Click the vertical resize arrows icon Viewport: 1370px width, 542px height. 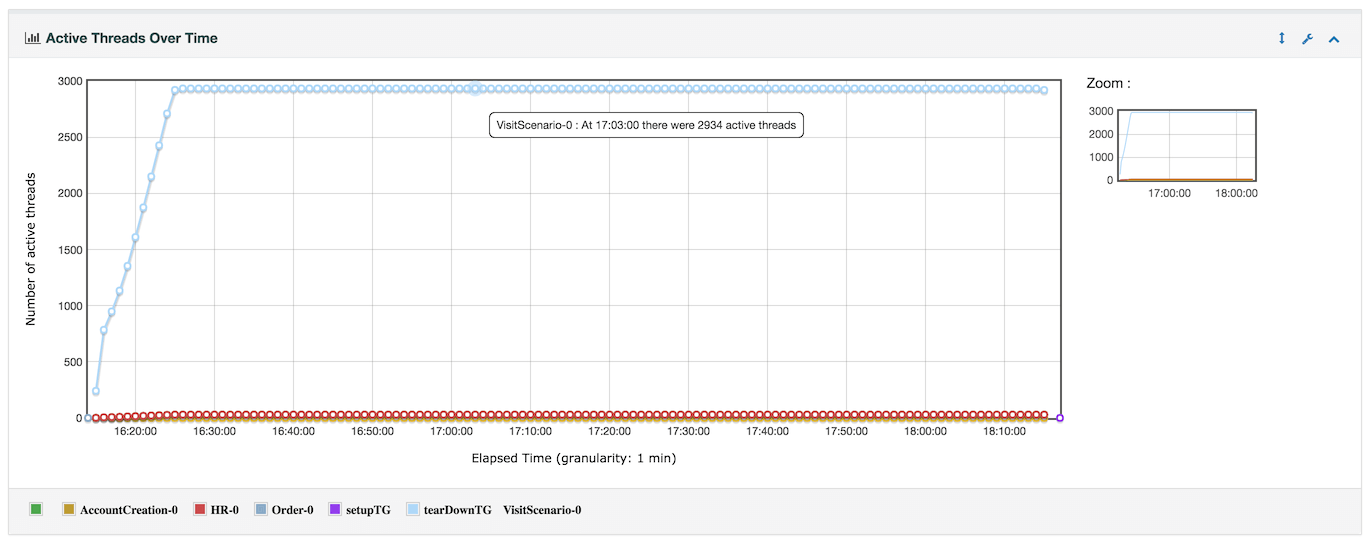coord(1281,38)
